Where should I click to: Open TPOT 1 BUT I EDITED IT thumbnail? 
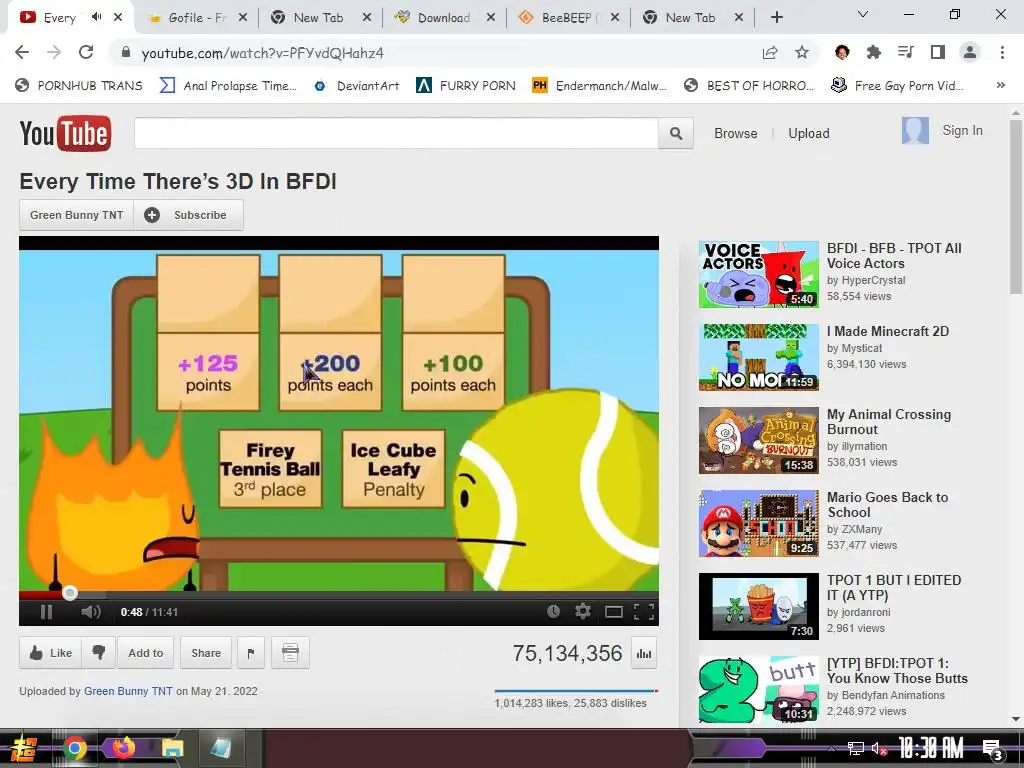[x=758, y=606]
